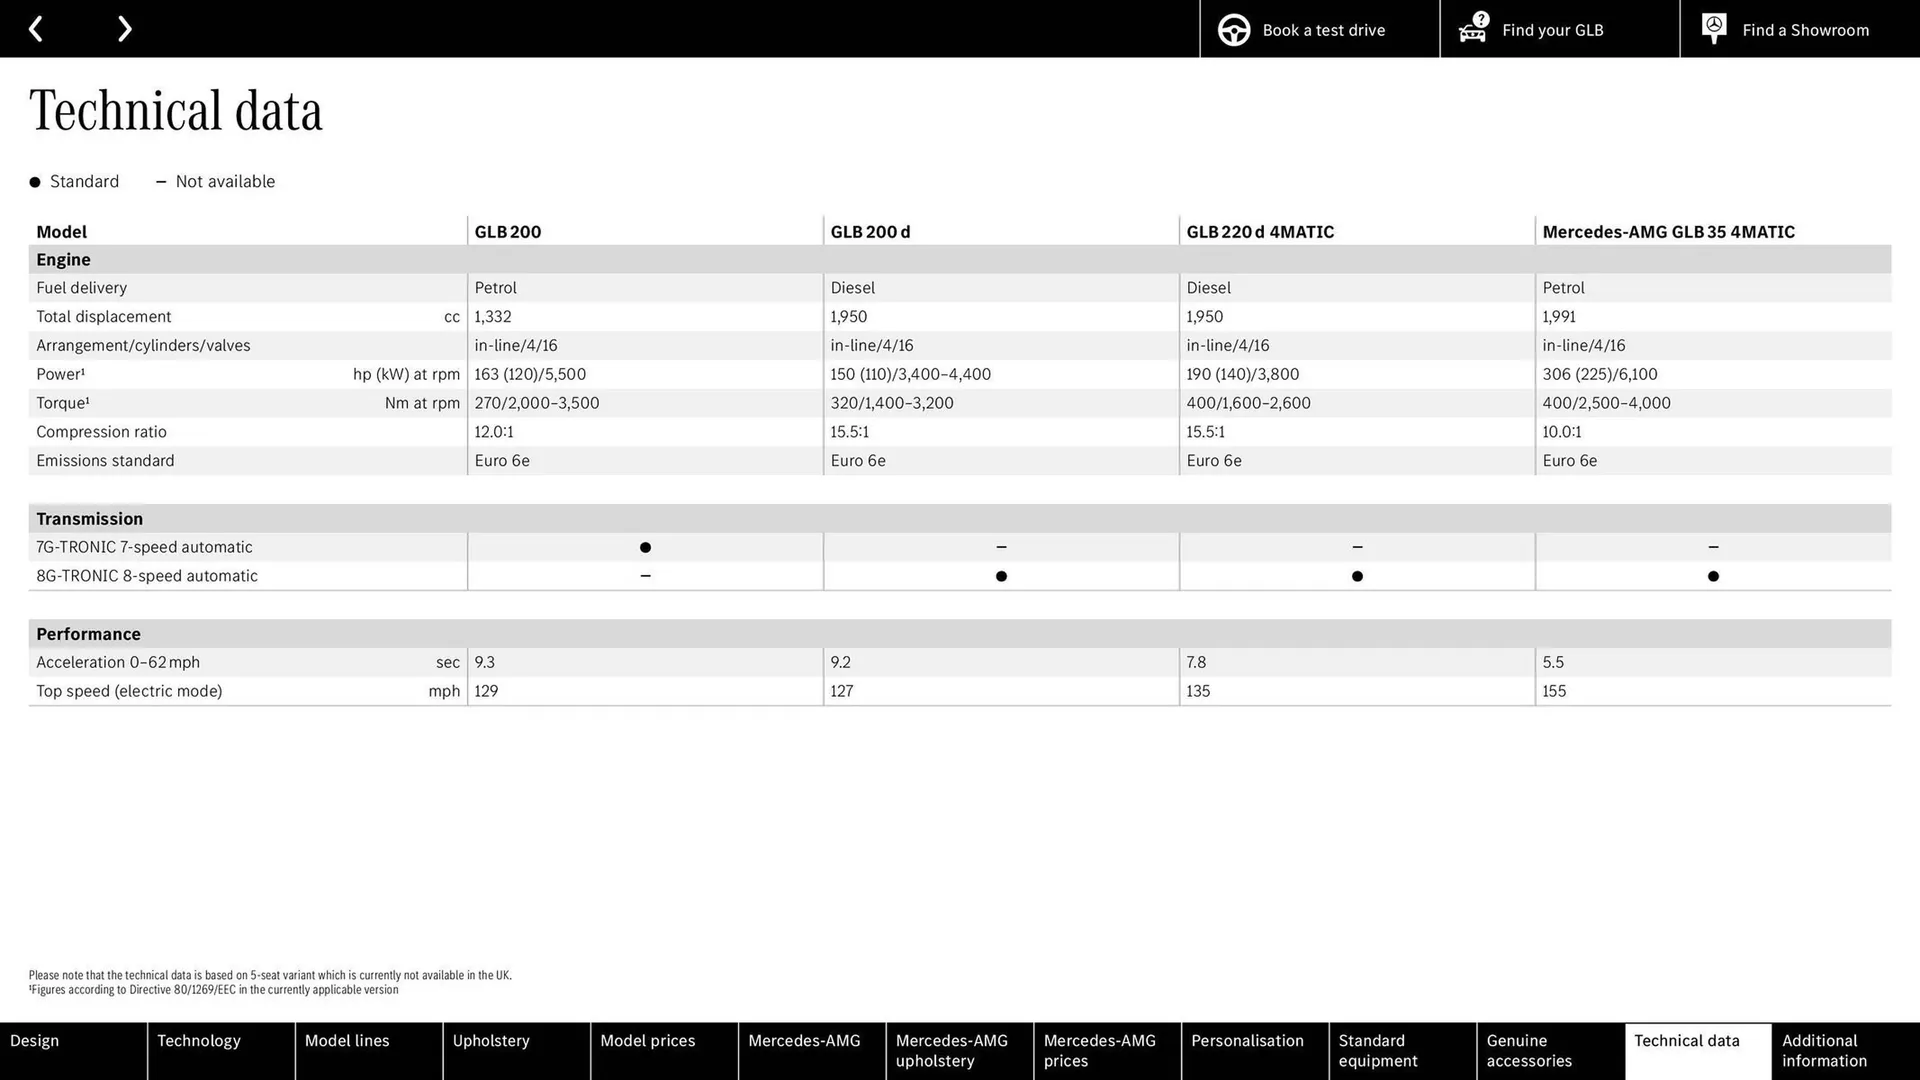The width and height of the screenshot is (1920, 1080).
Task: Click the map pin Find a Showroom icon
Action: pos(1714,28)
